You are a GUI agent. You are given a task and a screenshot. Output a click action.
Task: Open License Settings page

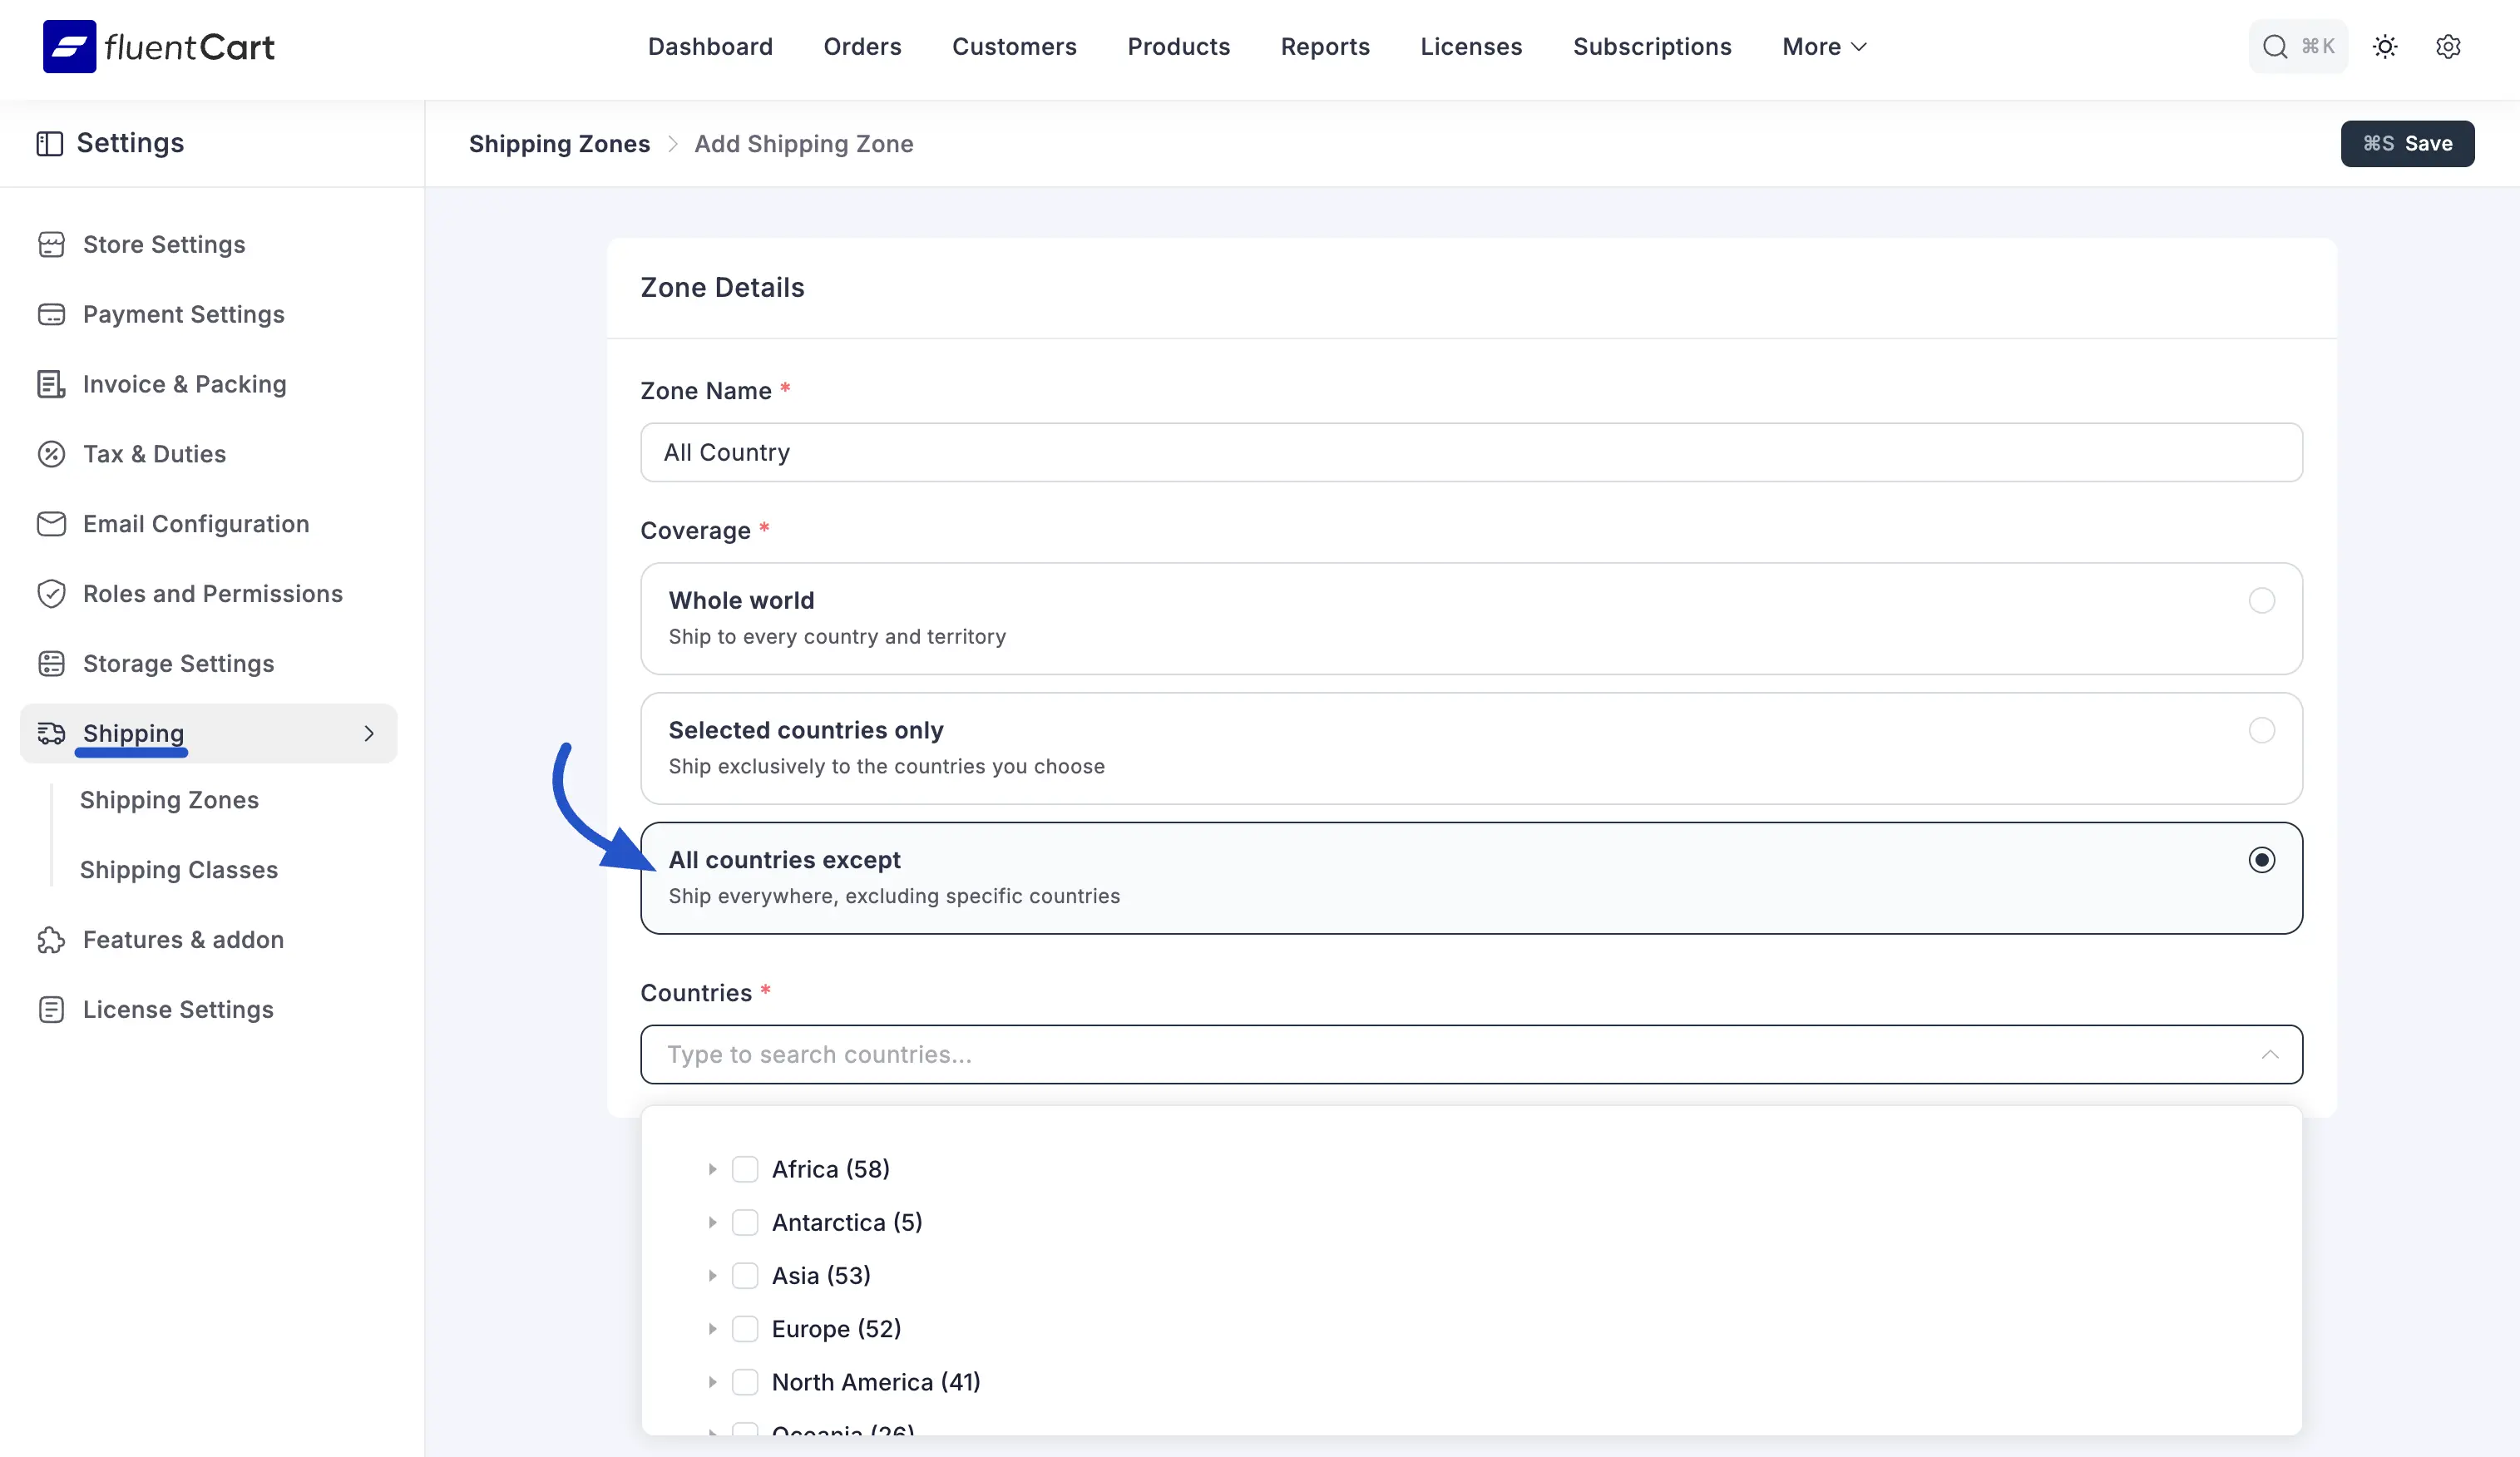pos(178,1009)
